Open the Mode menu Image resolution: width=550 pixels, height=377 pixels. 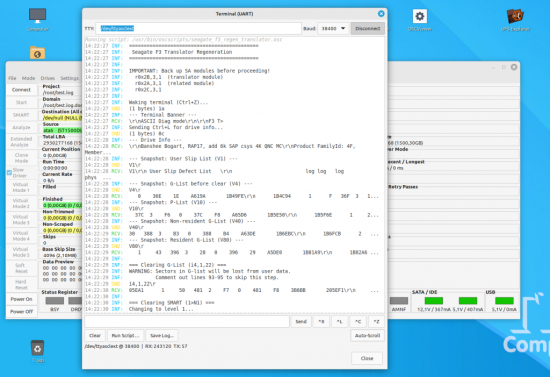pos(28,78)
